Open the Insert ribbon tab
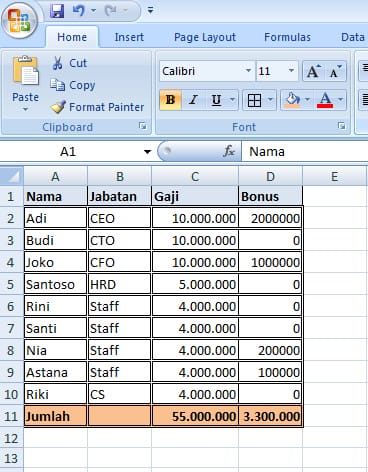 [x=129, y=37]
